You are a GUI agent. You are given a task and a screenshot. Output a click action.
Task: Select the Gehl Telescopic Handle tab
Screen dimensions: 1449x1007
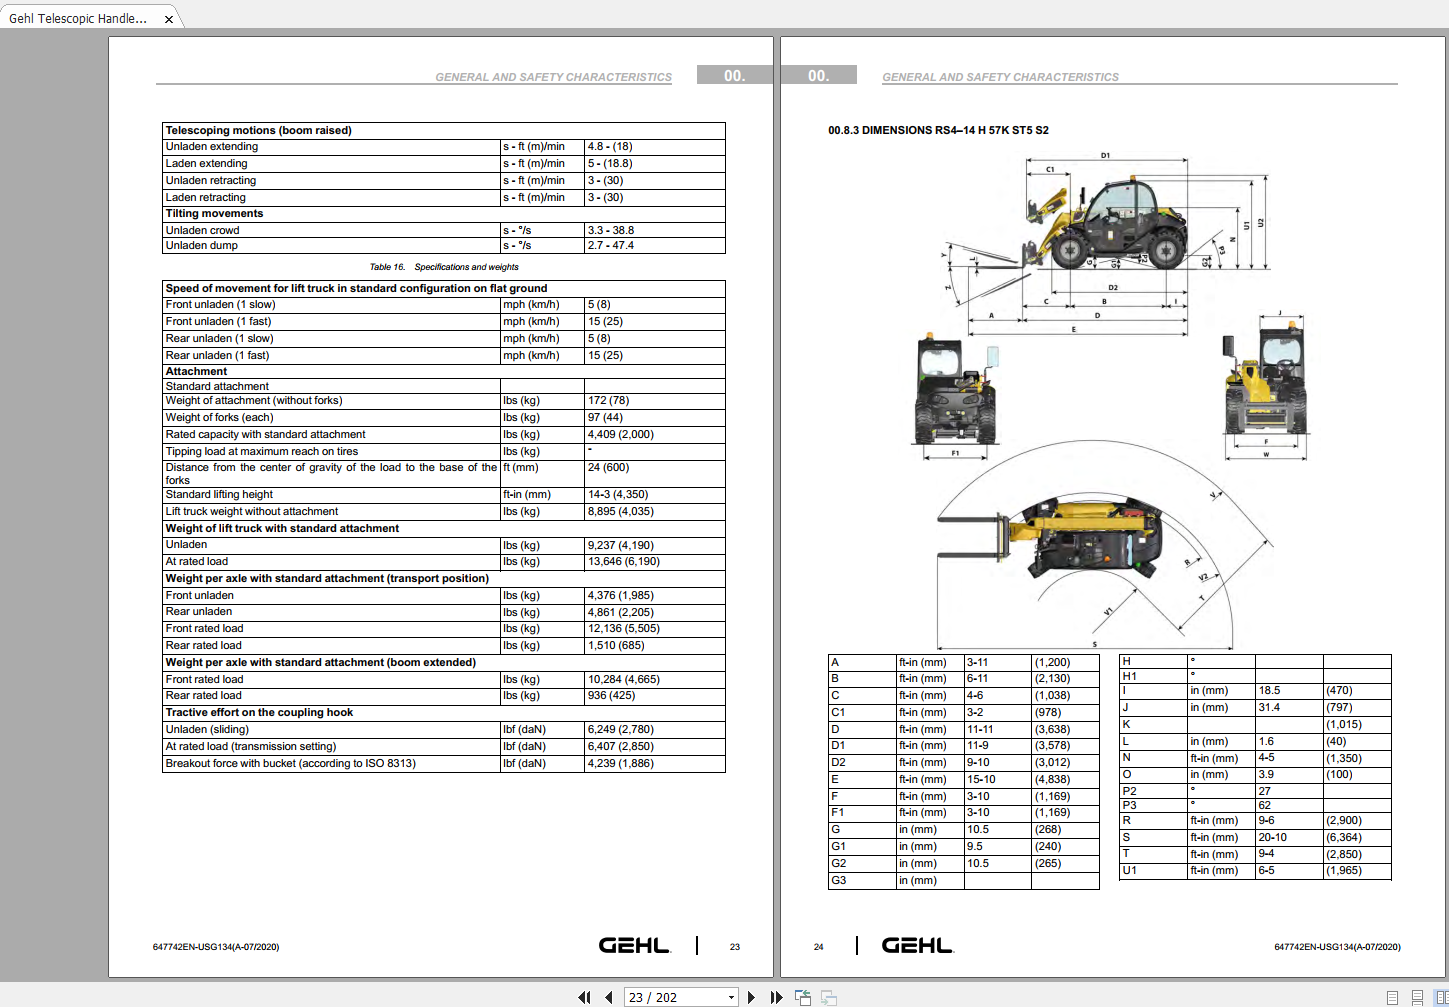coord(80,17)
